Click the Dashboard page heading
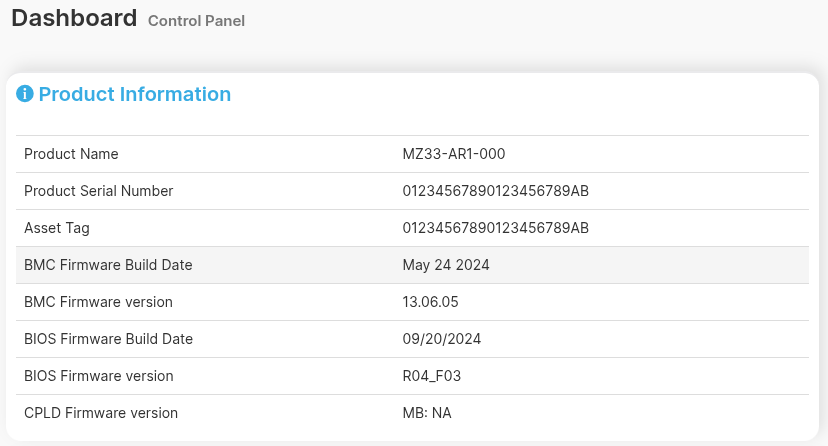Viewport: 828px width, 446px height. tap(74, 18)
